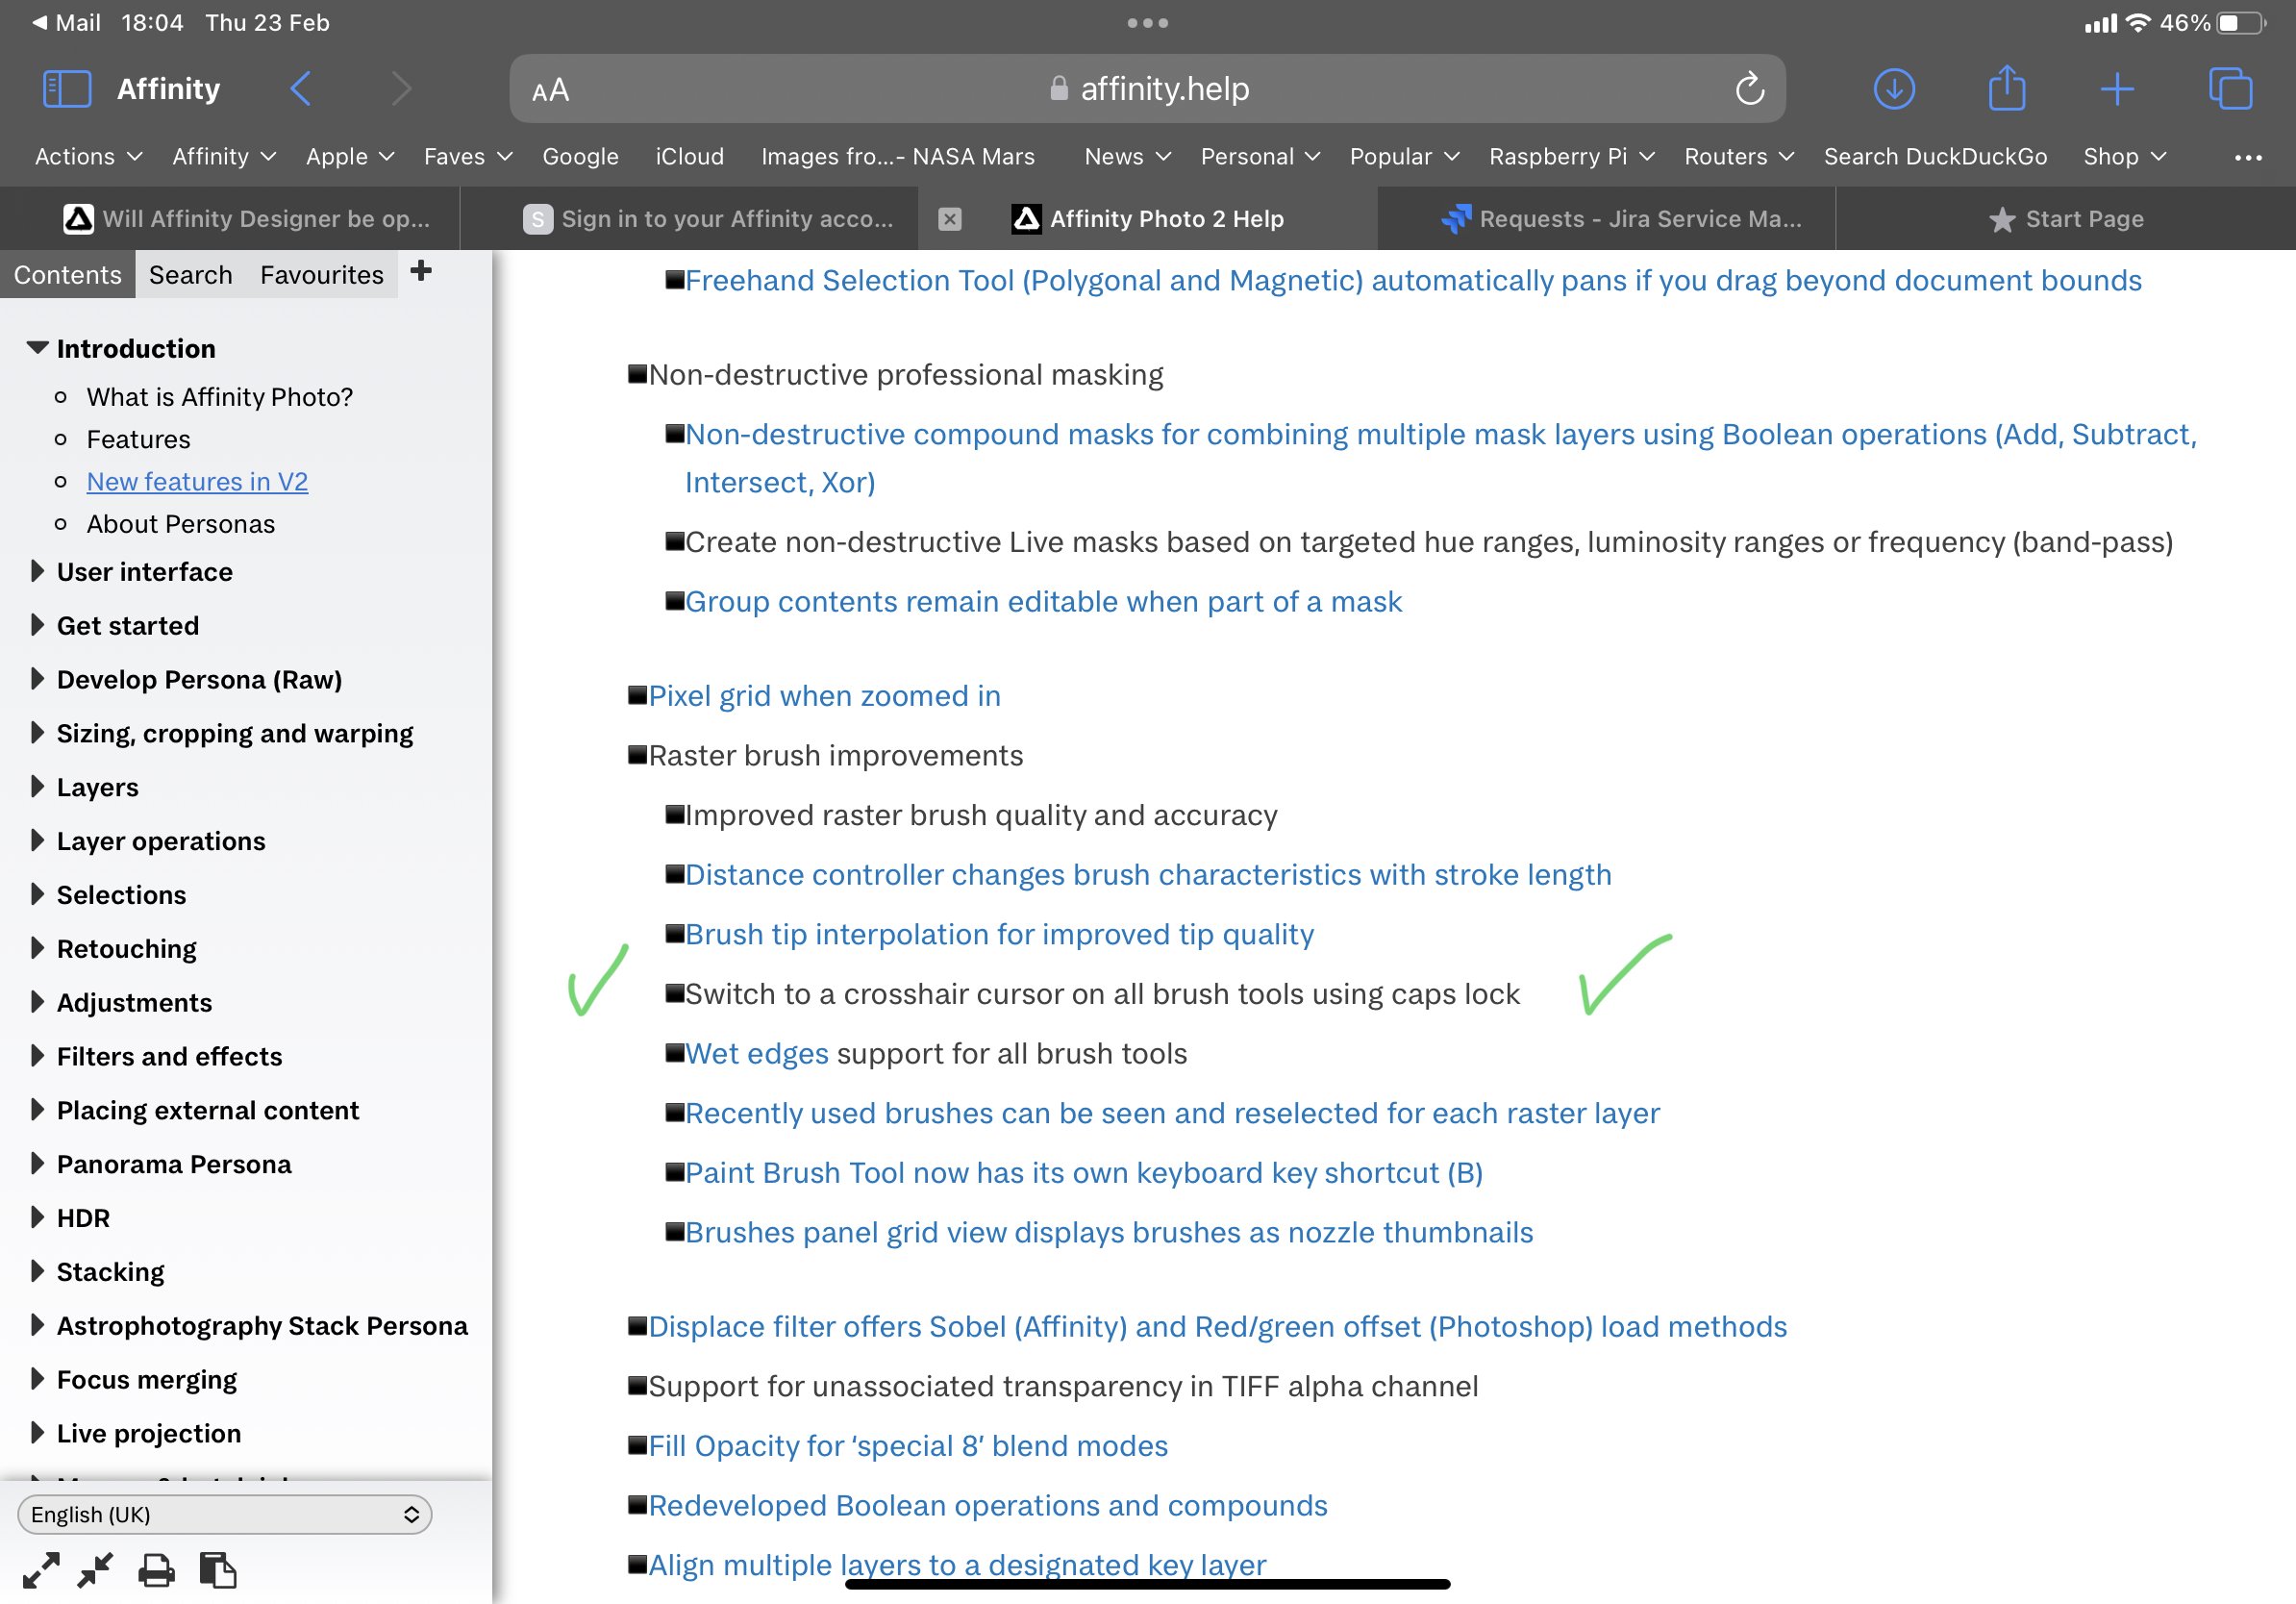
Task: Tap the page reload icon
Action: point(1749,89)
